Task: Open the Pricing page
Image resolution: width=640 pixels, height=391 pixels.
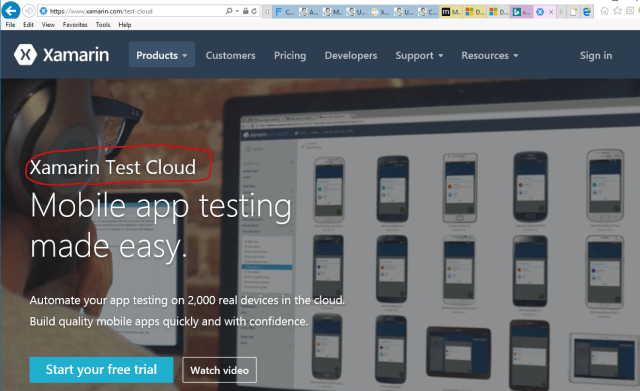Action: coord(290,56)
